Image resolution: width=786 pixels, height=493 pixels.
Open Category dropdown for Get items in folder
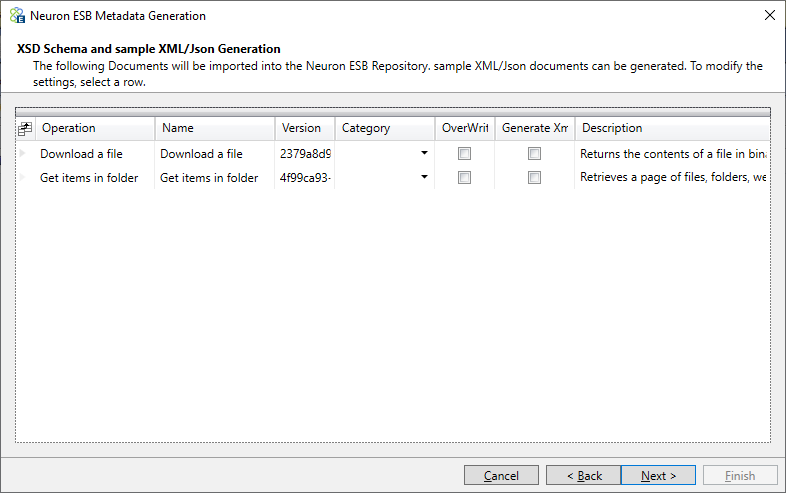[x=424, y=177]
